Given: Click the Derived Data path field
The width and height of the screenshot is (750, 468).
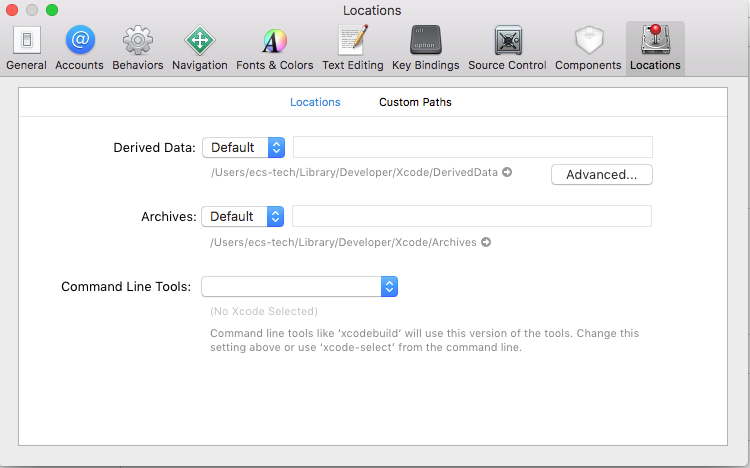Looking at the screenshot, I should pos(473,147).
